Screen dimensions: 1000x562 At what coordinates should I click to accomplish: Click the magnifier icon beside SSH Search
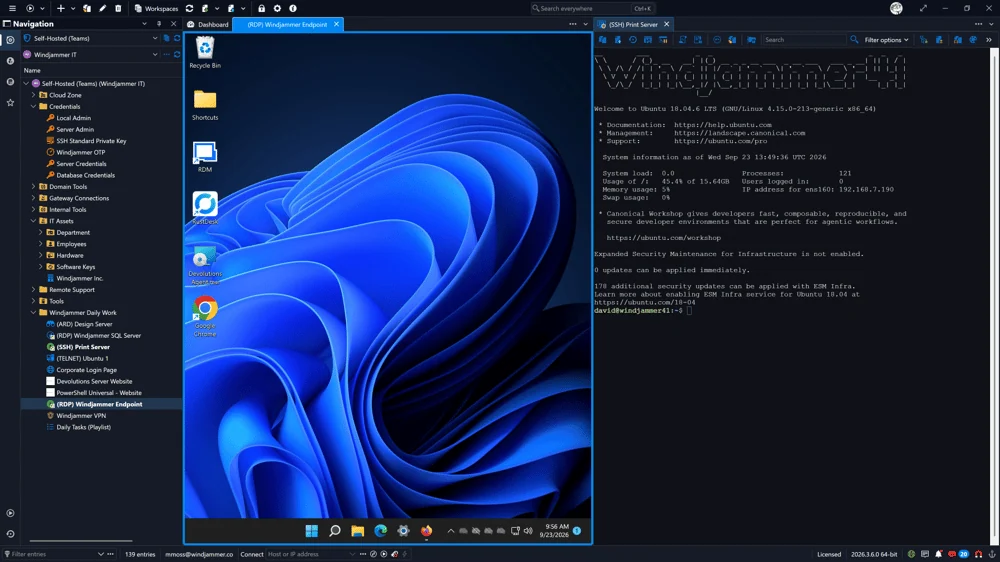(854, 40)
